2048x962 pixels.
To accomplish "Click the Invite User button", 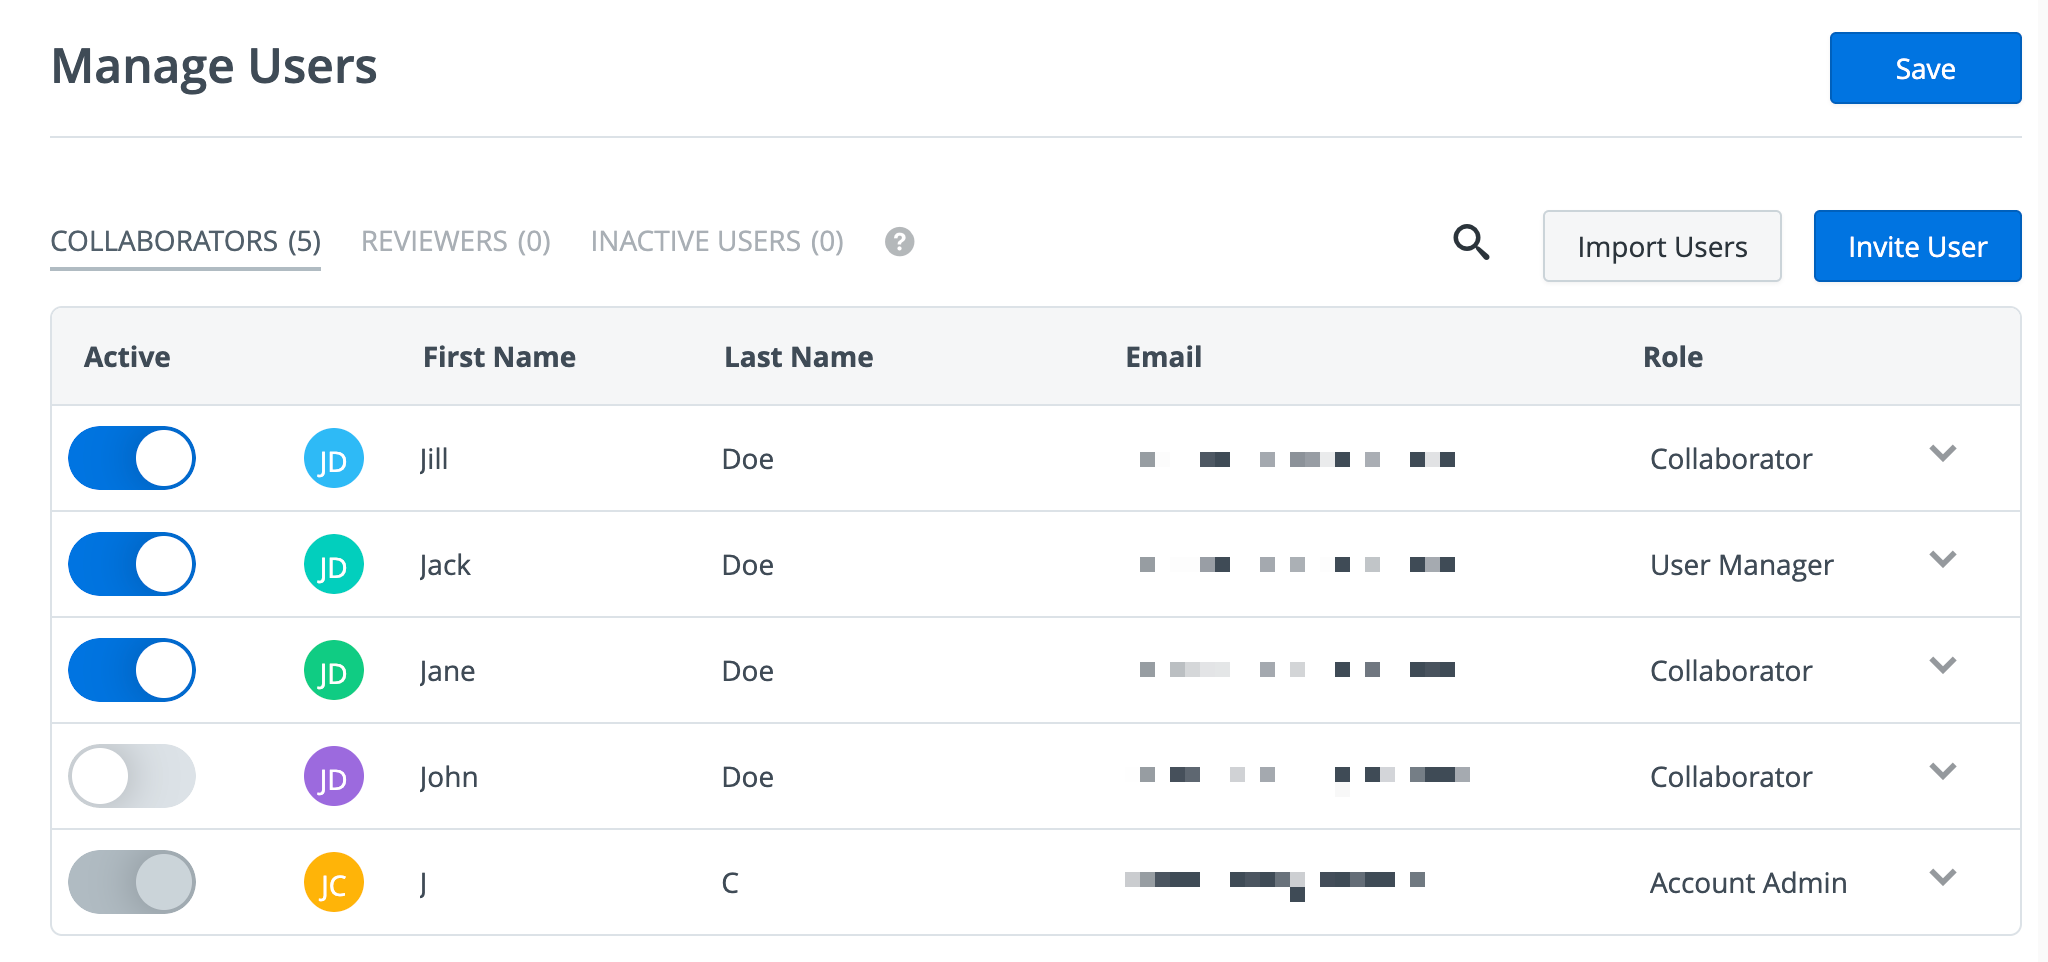I will coord(1917,246).
